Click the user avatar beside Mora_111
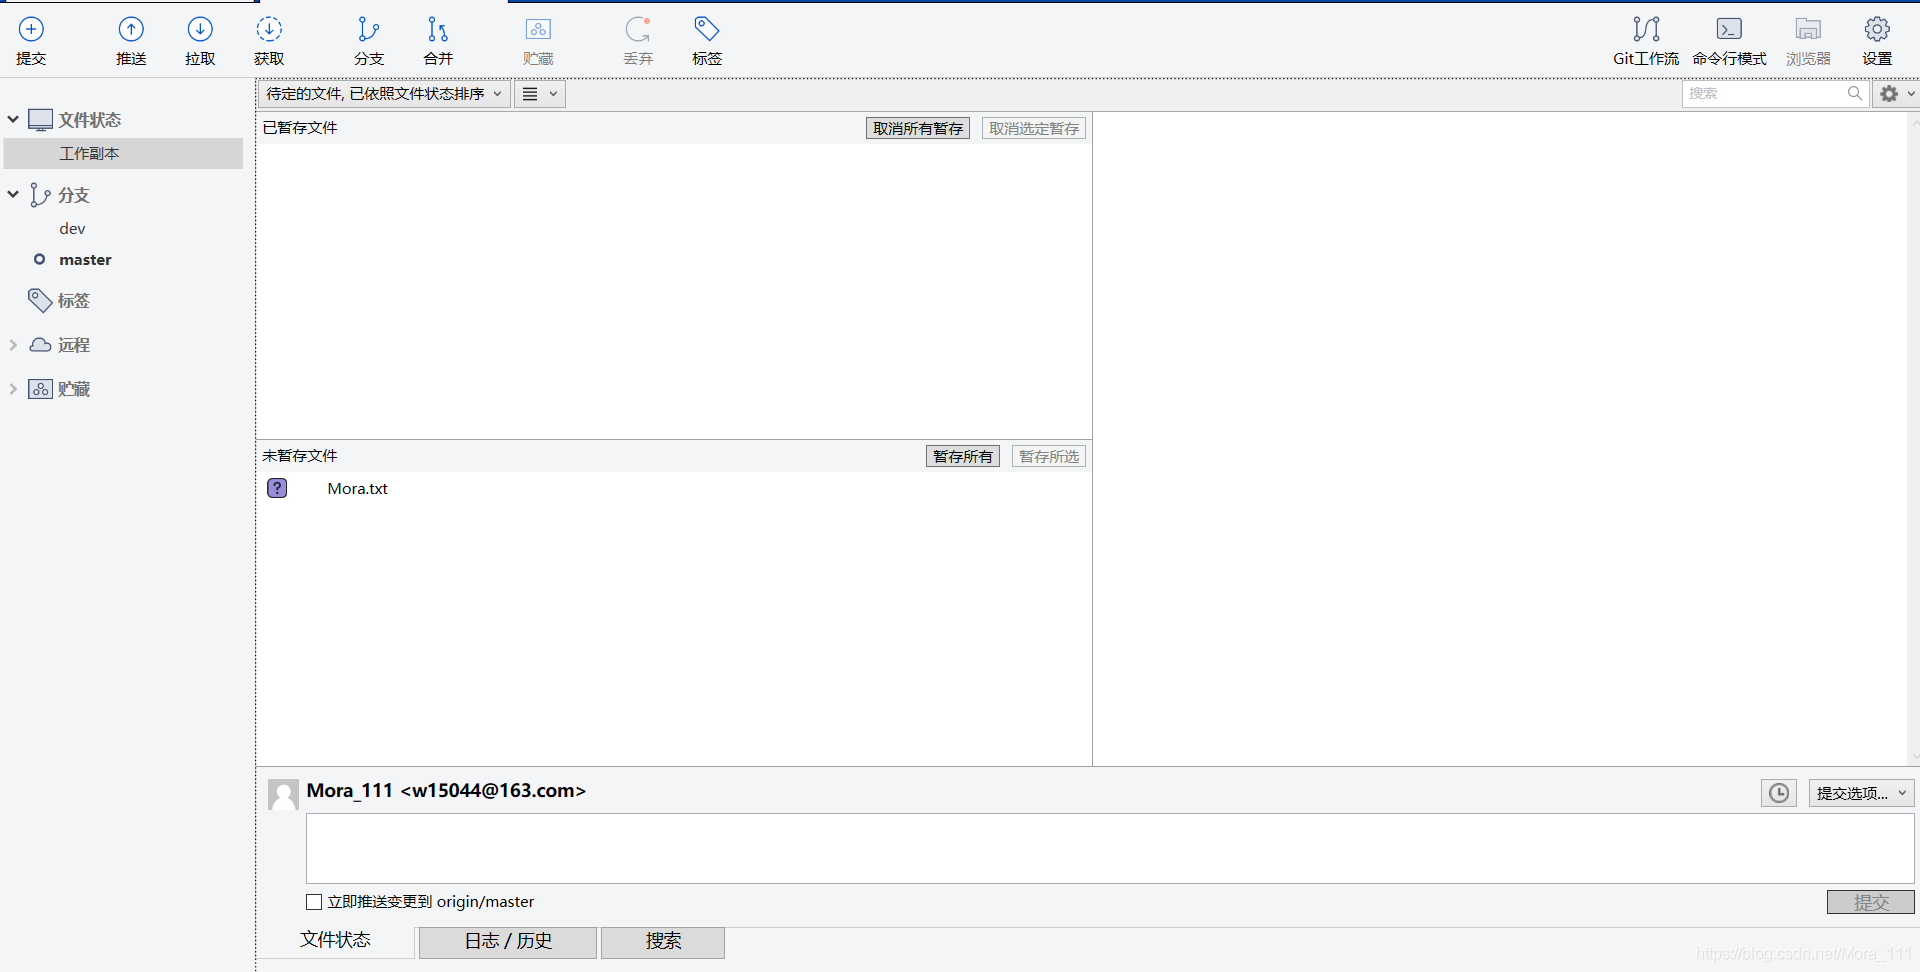Image resolution: width=1920 pixels, height=972 pixels. pyautogui.click(x=283, y=795)
